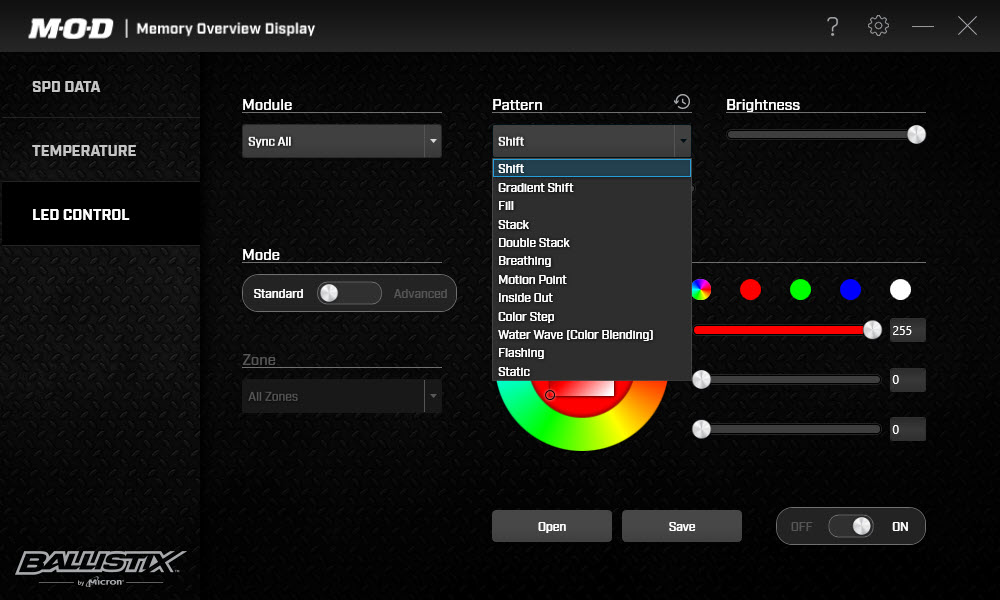This screenshot has height=600, width=1000.
Task: Click the Save button
Action: [682, 526]
